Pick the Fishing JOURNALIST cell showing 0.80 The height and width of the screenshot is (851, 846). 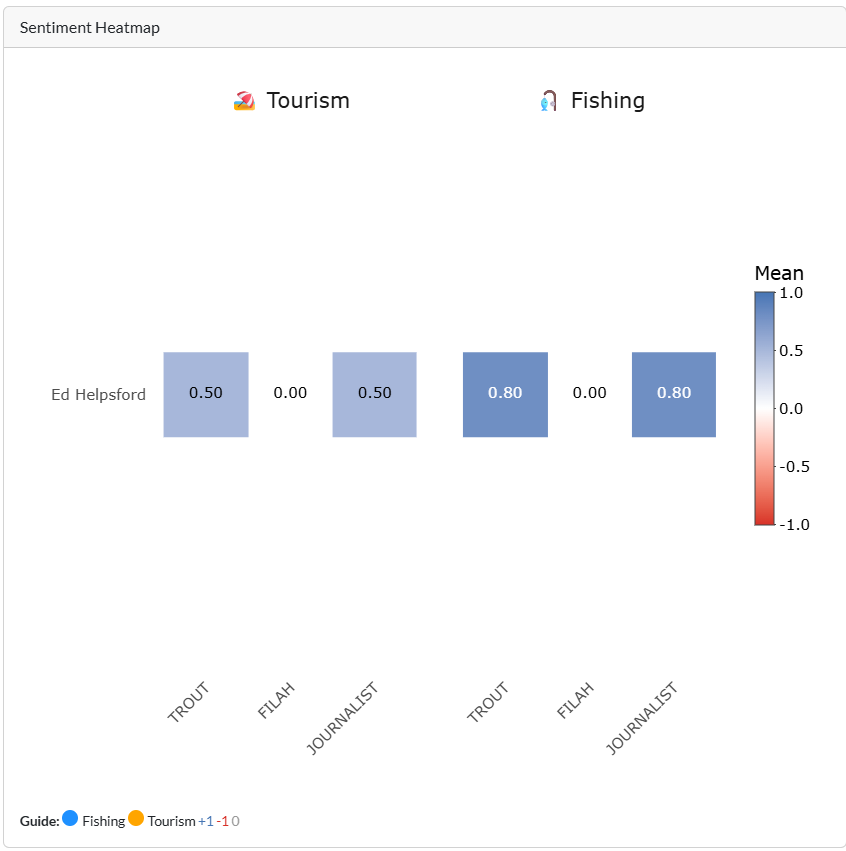coord(673,394)
